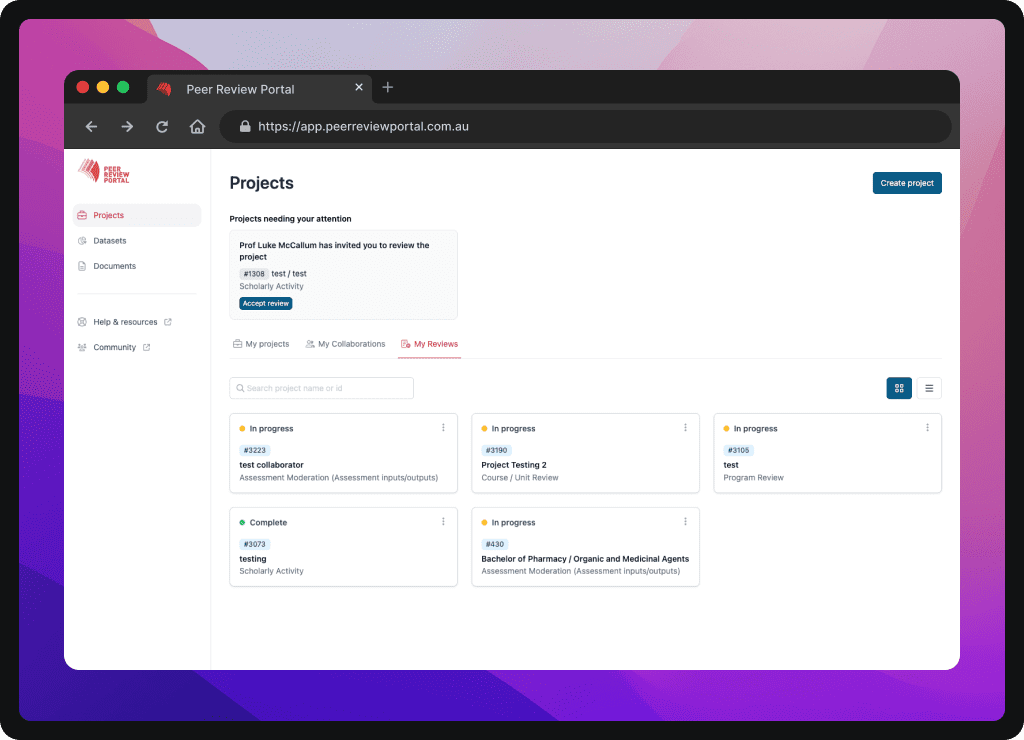Open options menu for Project Testing 2 card
This screenshot has height=740, width=1024.
pyautogui.click(x=685, y=428)
